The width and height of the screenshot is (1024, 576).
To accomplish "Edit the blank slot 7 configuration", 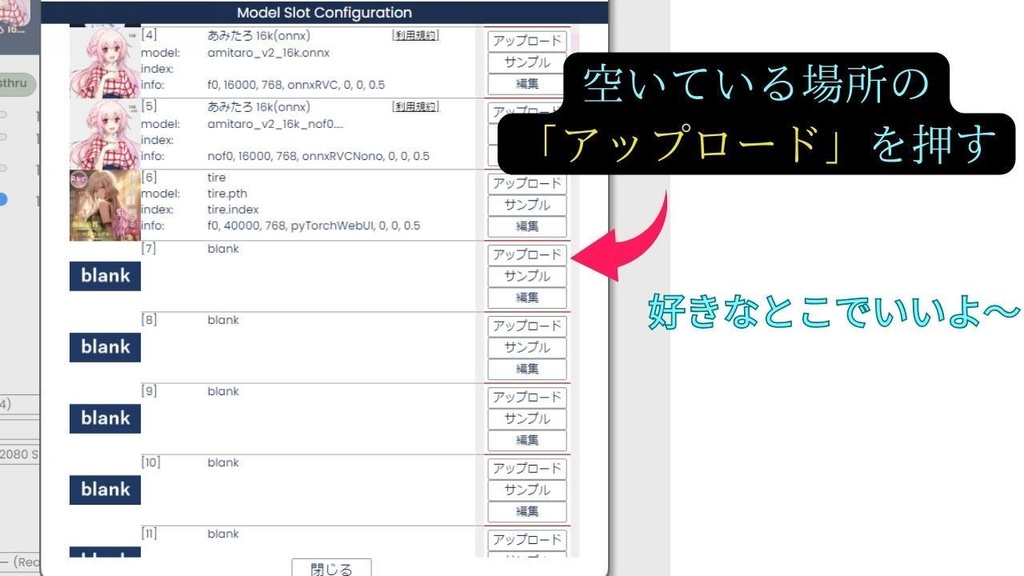I will [527, 297].
